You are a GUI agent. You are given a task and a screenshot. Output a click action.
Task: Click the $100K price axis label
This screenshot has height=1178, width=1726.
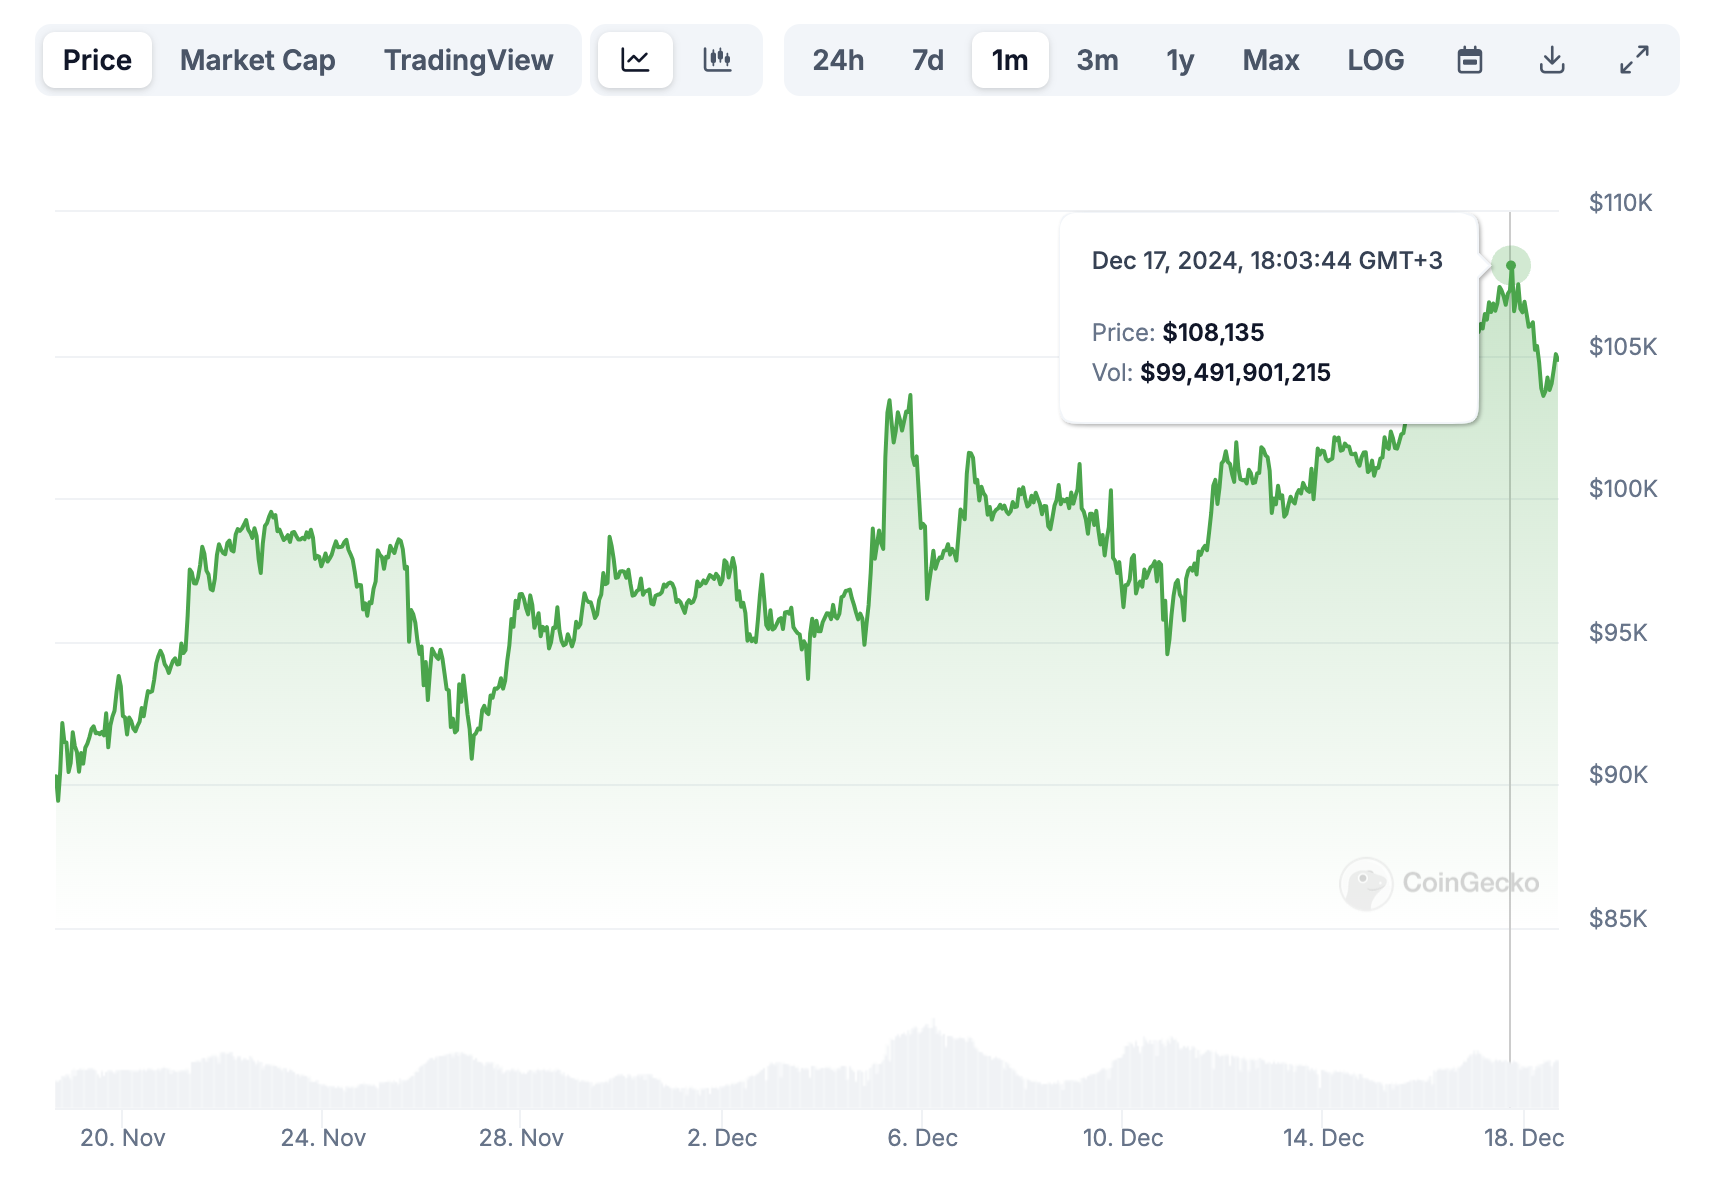[1622, 489]
